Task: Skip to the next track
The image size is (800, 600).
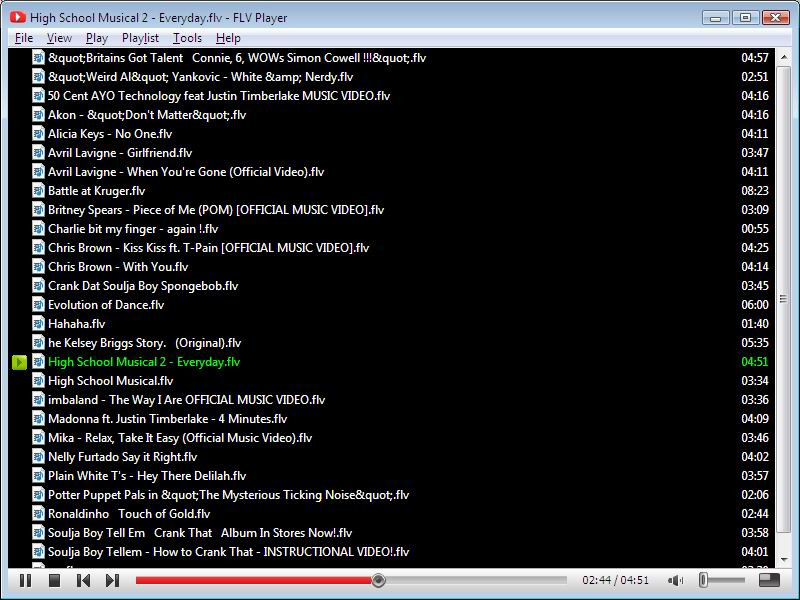Action: [x=113, y=581]
